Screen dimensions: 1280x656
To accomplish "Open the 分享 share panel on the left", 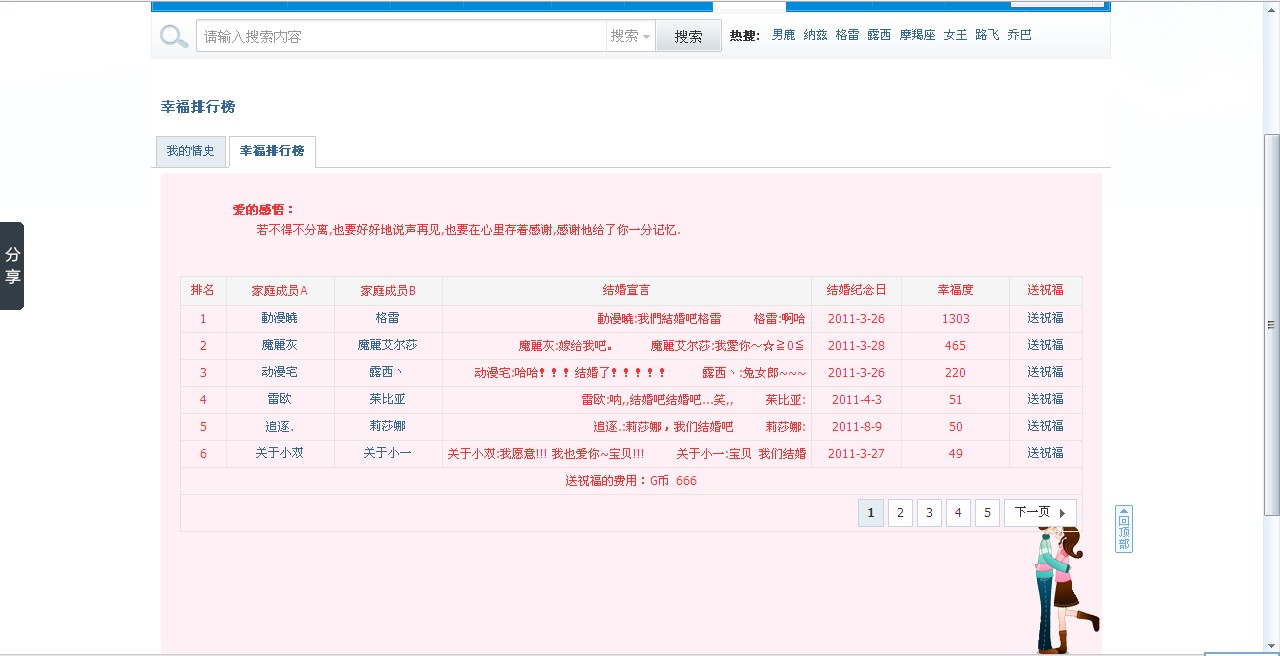I will click(x=12, y=264).
